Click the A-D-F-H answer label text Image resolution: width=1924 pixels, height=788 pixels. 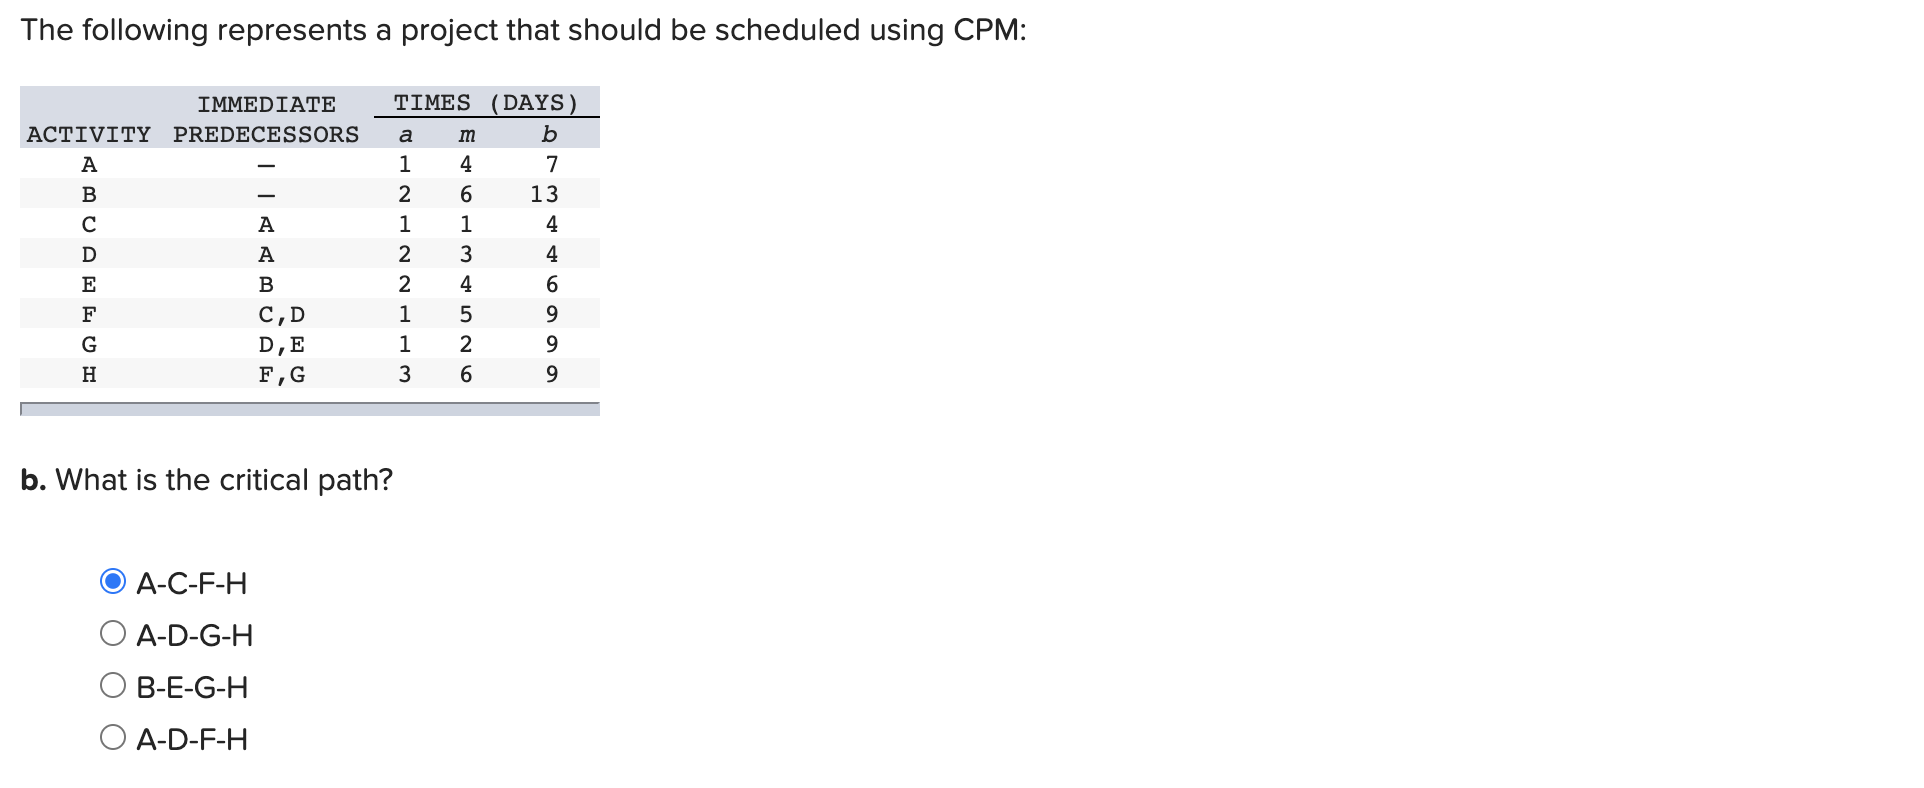[x=192, y=739]
